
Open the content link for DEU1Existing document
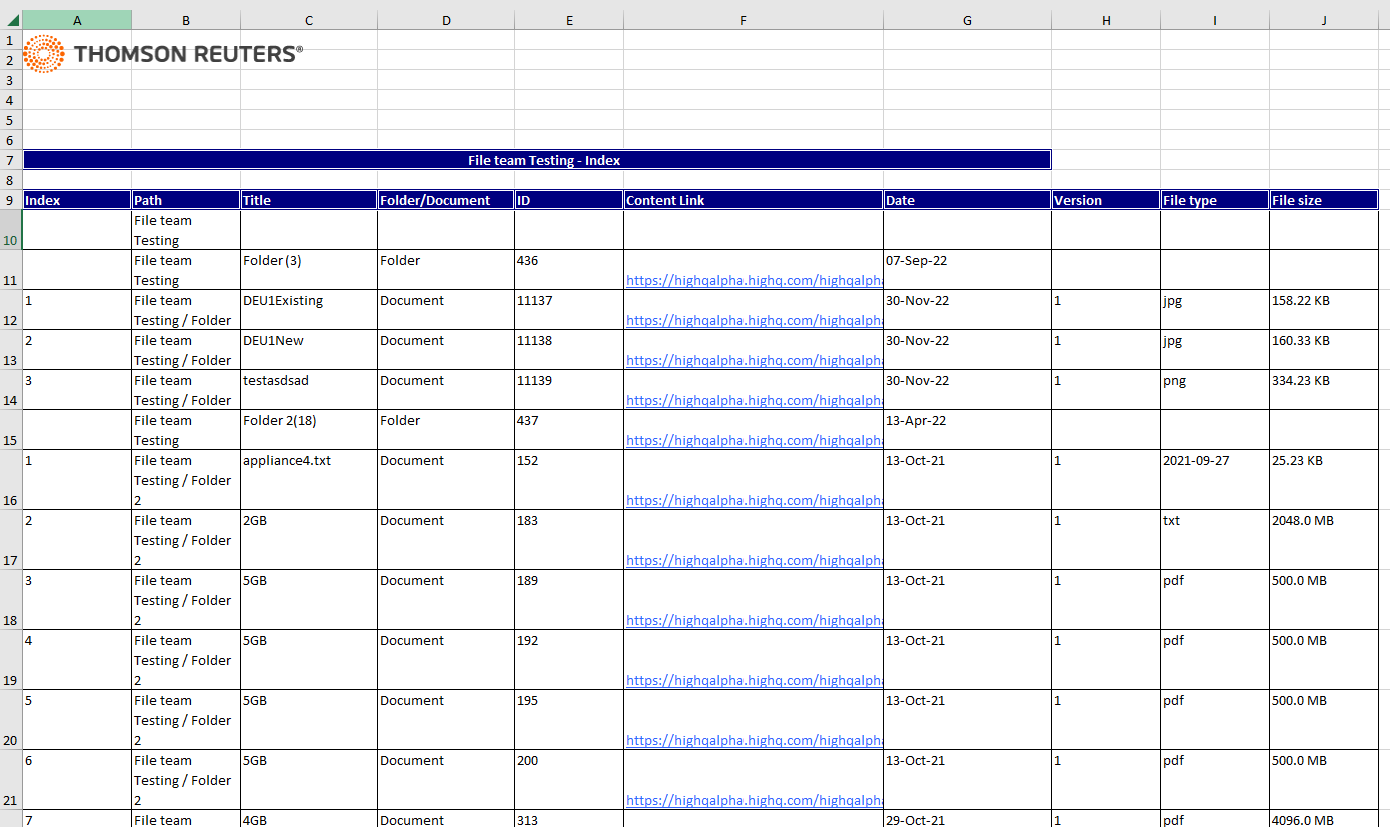pos(753,321)
